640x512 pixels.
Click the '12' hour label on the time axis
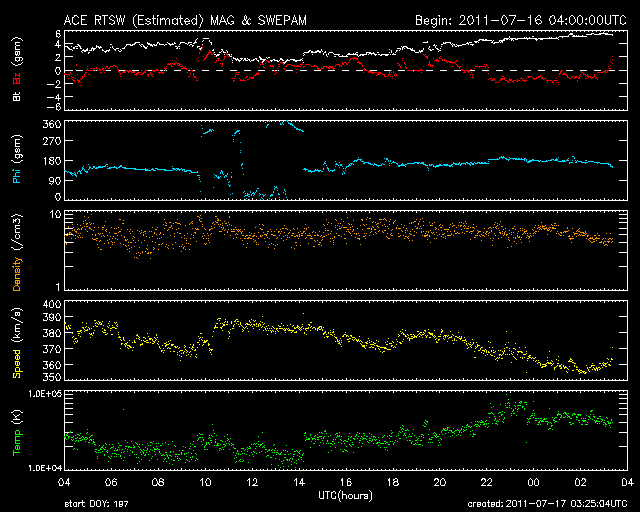(252, 483)
